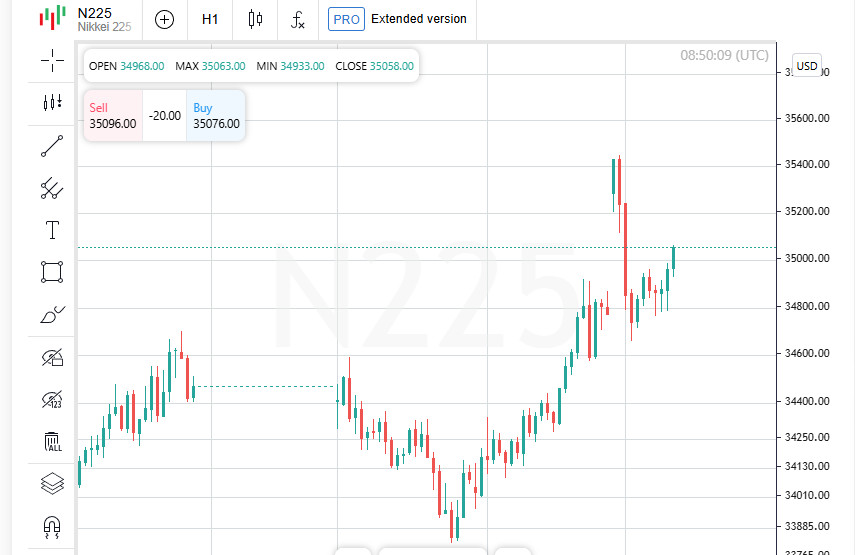Open the candlestick chart type menu

[x=255, y=19]
